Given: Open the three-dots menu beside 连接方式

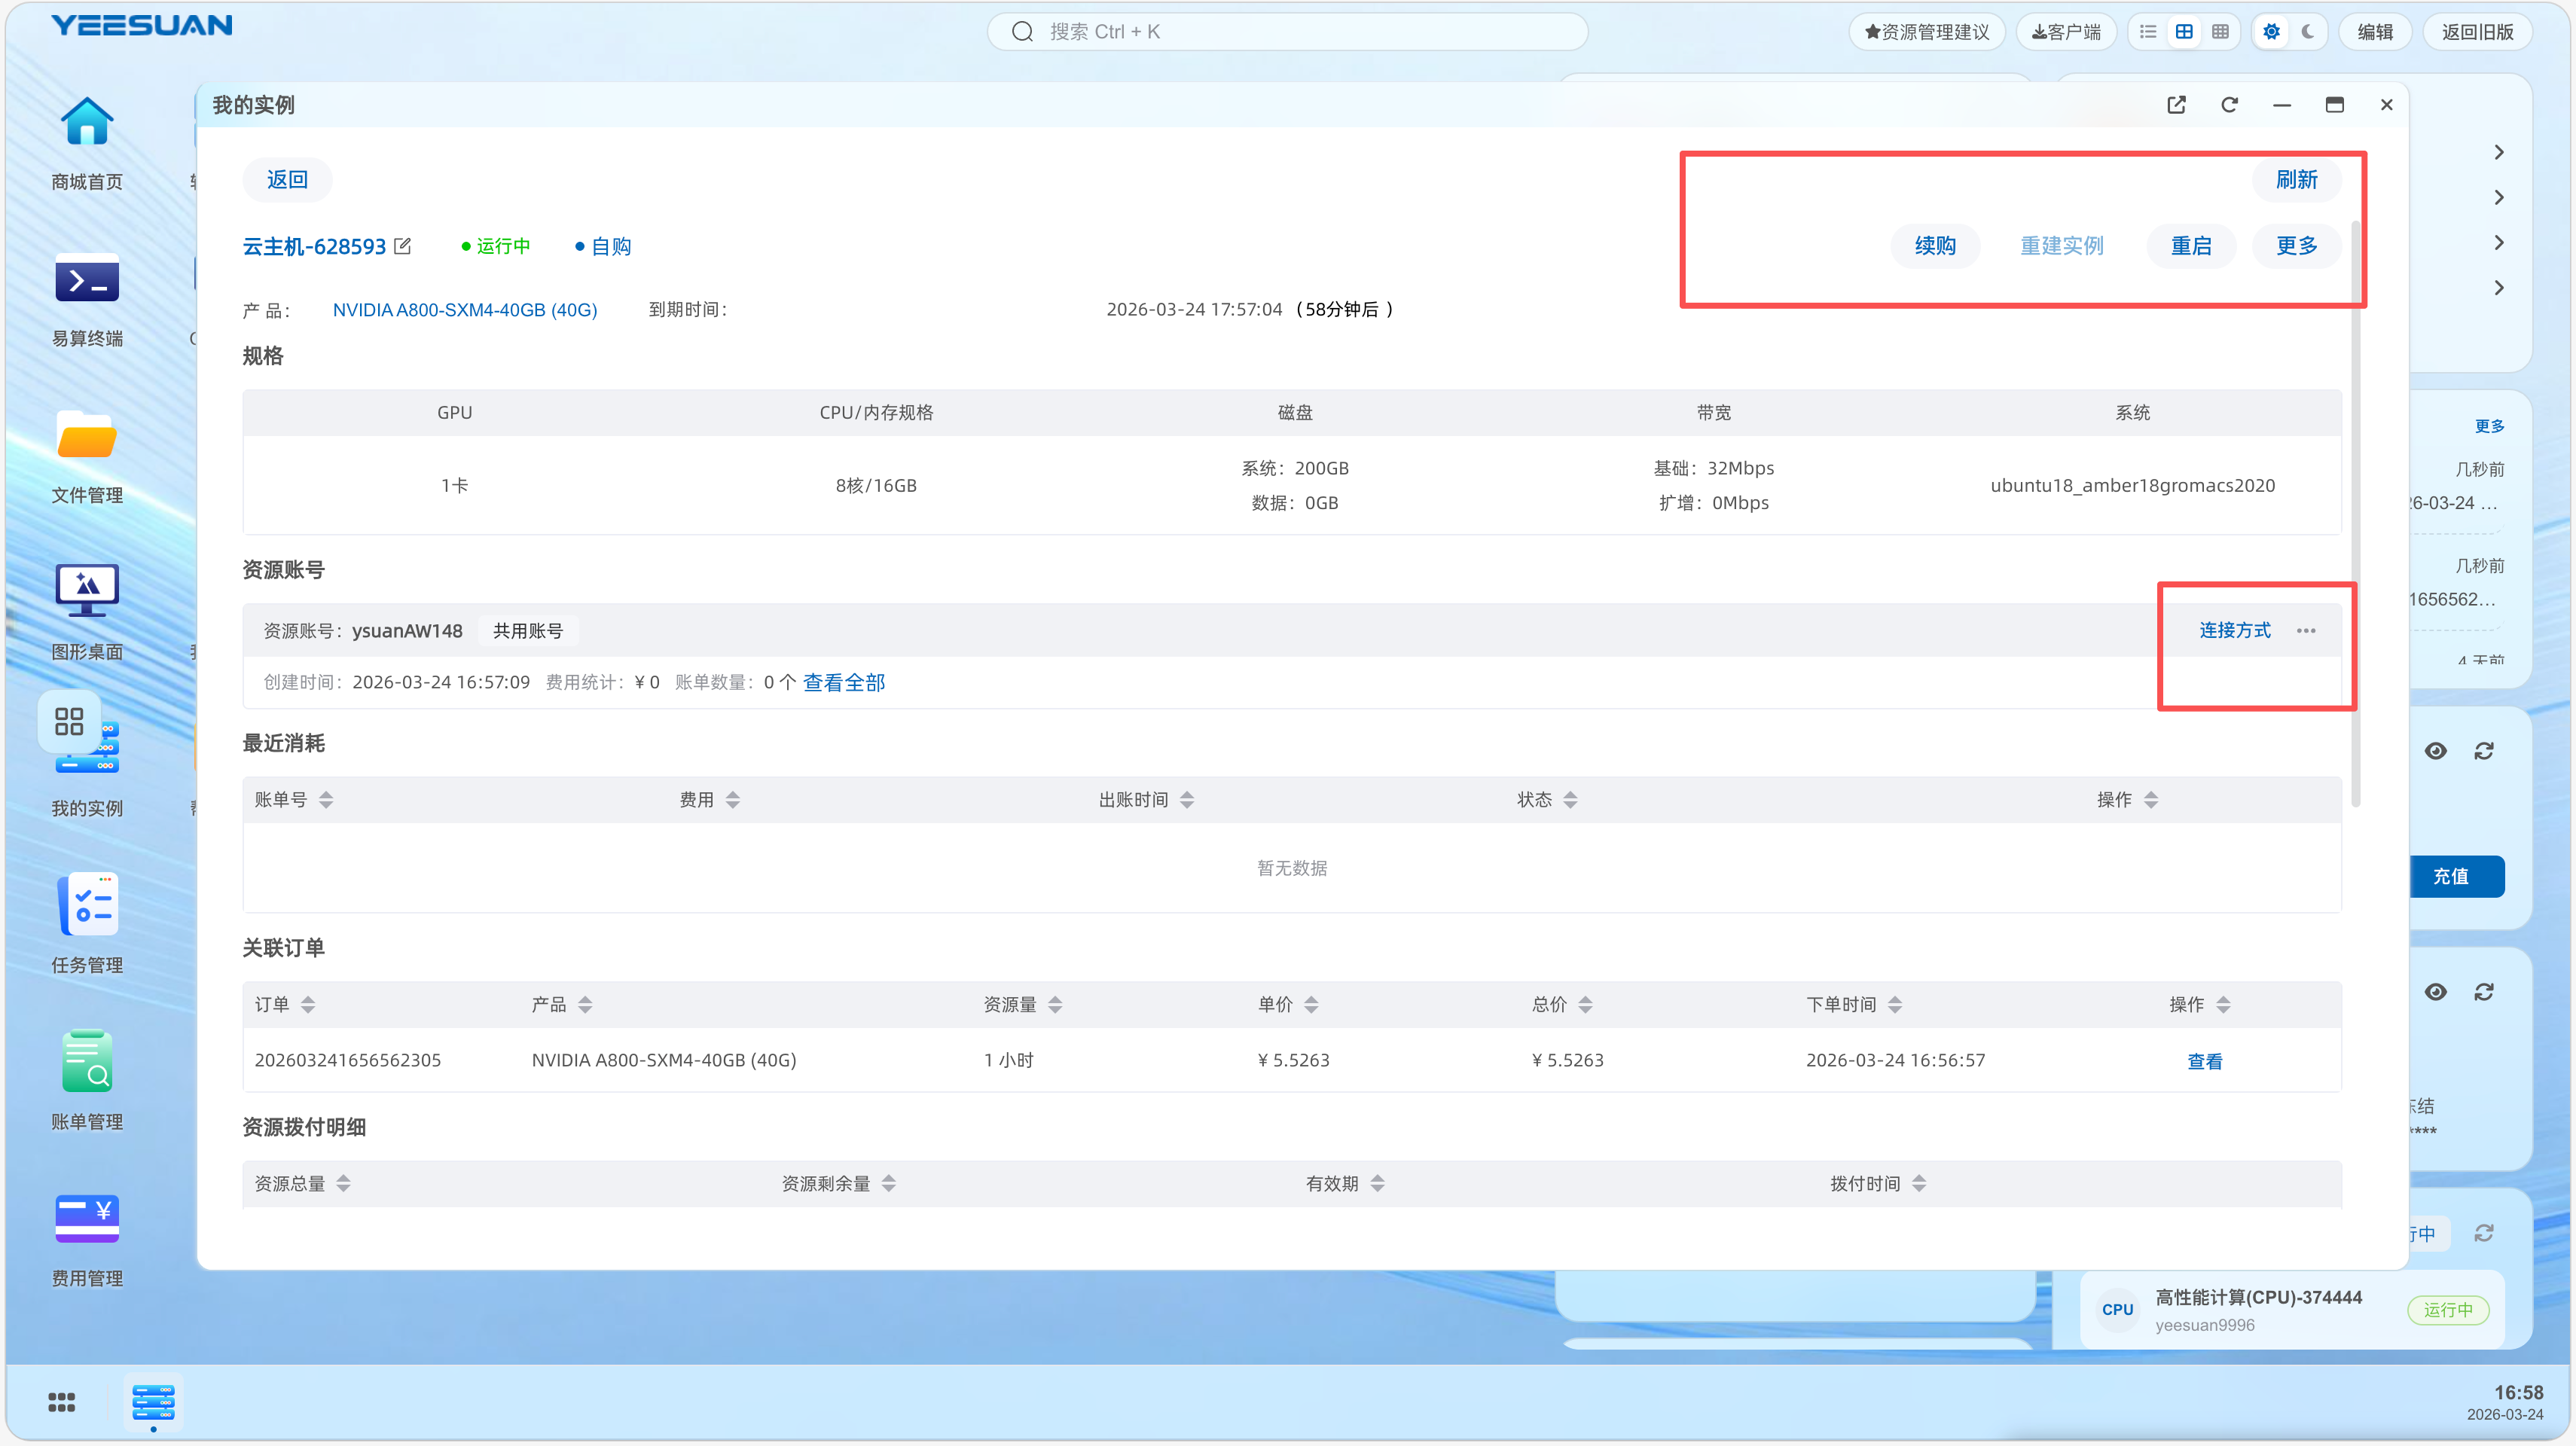Looking at the screenshot, I should tap(2306, 631).
